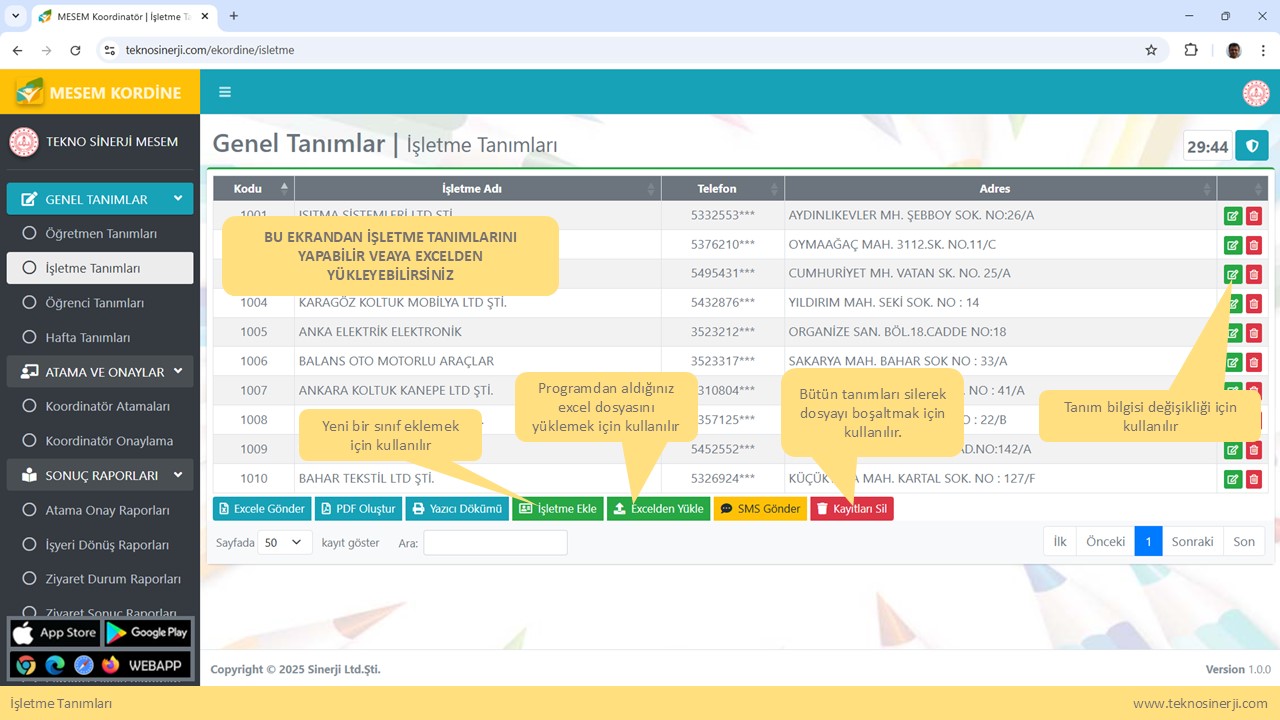
Task: Click the Google Play badge
Action: [146, 632]
